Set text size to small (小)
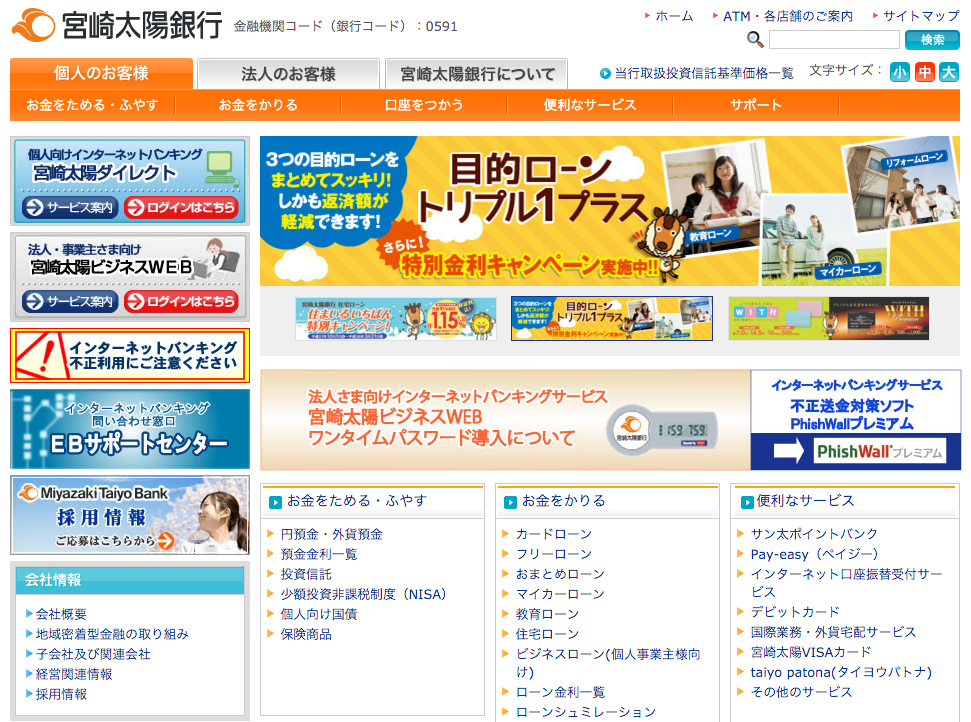 (x=899, y=72)
